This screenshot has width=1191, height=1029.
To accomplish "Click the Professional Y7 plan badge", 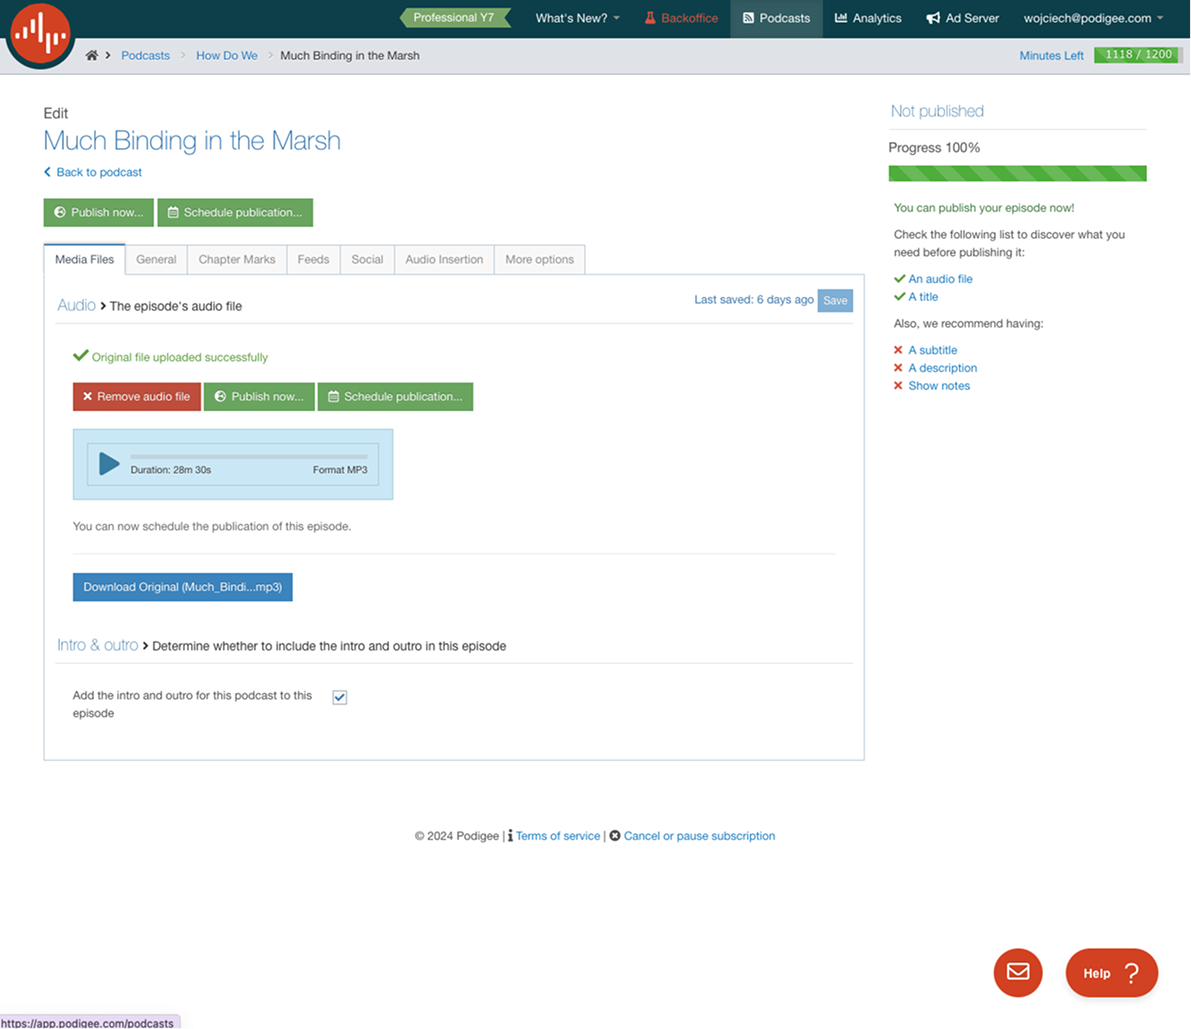I will click(x=454, y=17).
